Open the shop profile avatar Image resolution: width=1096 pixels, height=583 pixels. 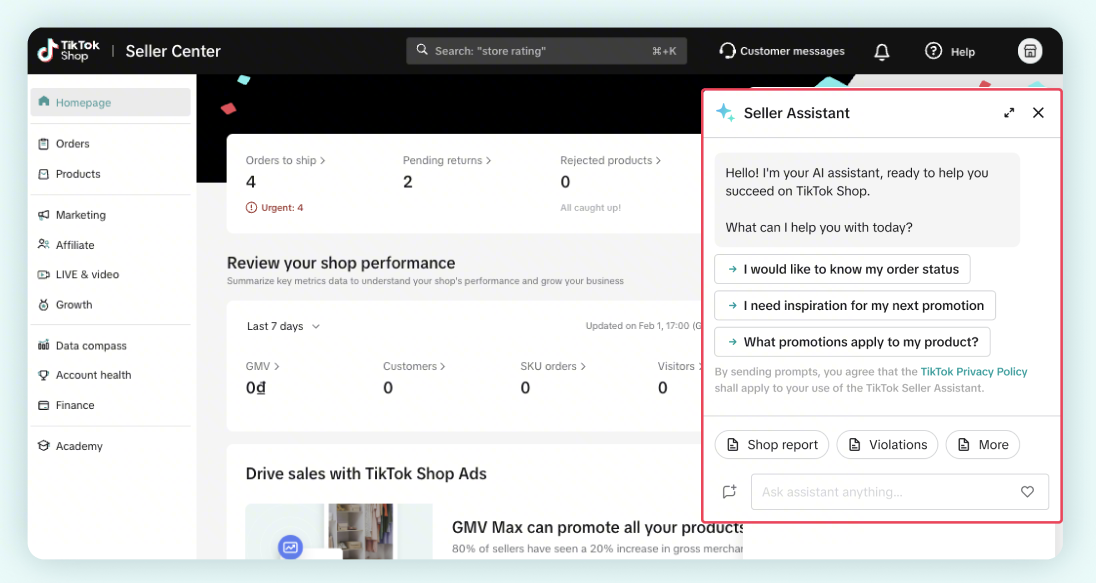click(x=1030, y=51)
